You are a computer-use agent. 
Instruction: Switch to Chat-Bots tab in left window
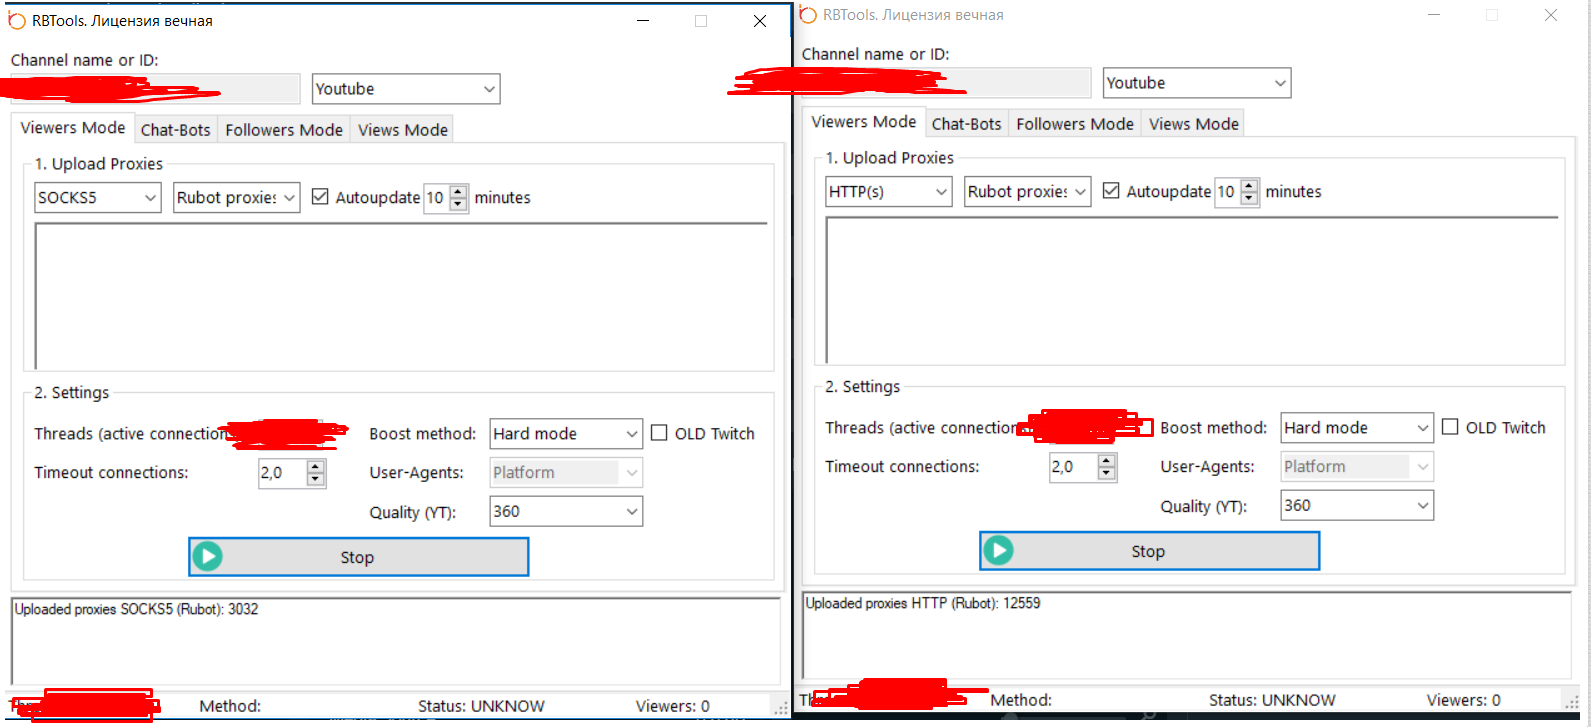[175, 130]
